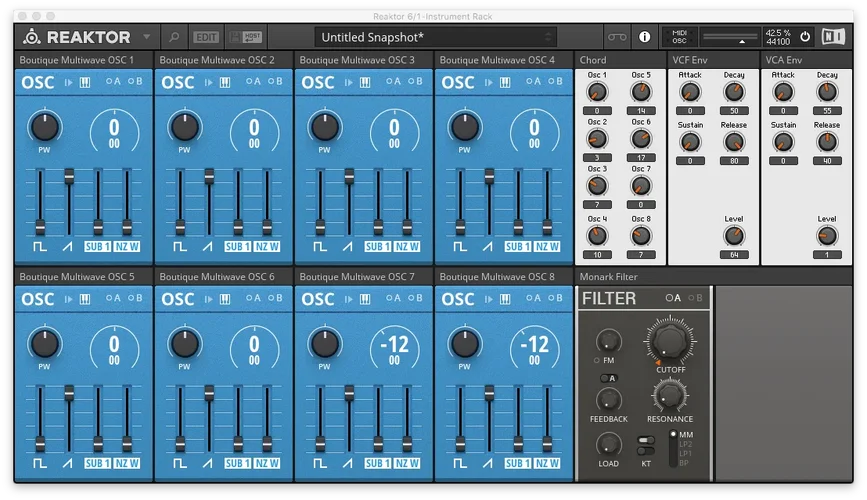Viewport: 867px width, 500px height.
Task: Open the NZ W selector in OSC 7
Action: tap(407, 463)
